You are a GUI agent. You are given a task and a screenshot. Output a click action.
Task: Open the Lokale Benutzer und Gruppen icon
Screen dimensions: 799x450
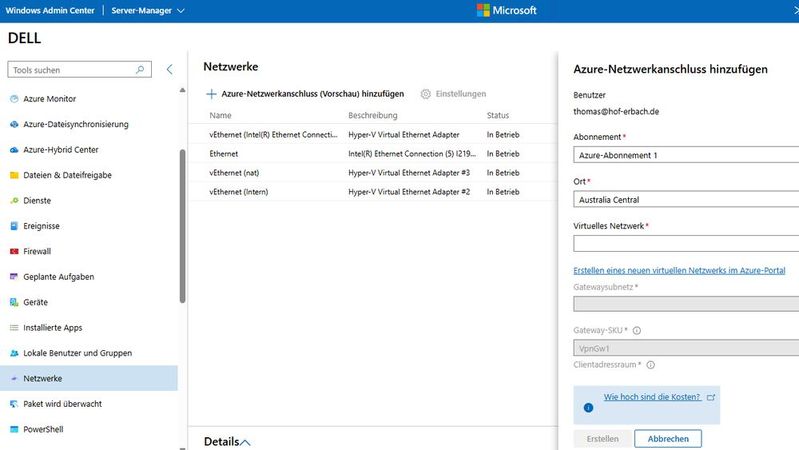click(14, 353)
